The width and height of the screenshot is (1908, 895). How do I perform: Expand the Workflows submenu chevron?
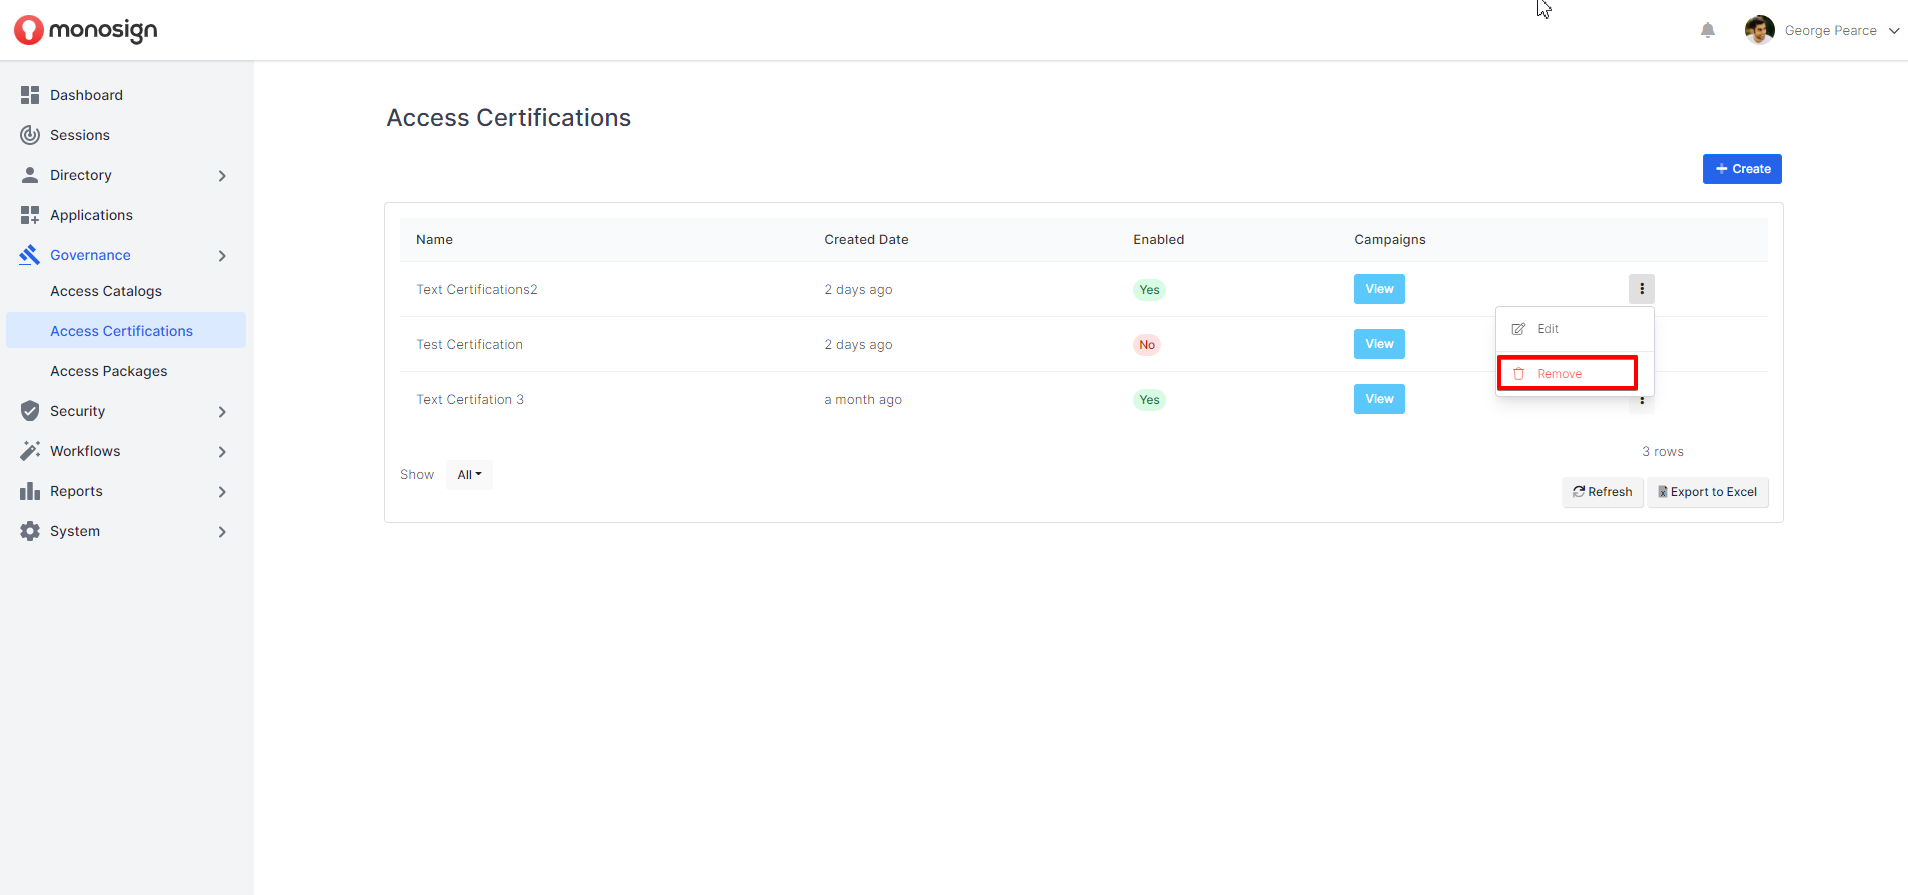(x=222, y=452)
